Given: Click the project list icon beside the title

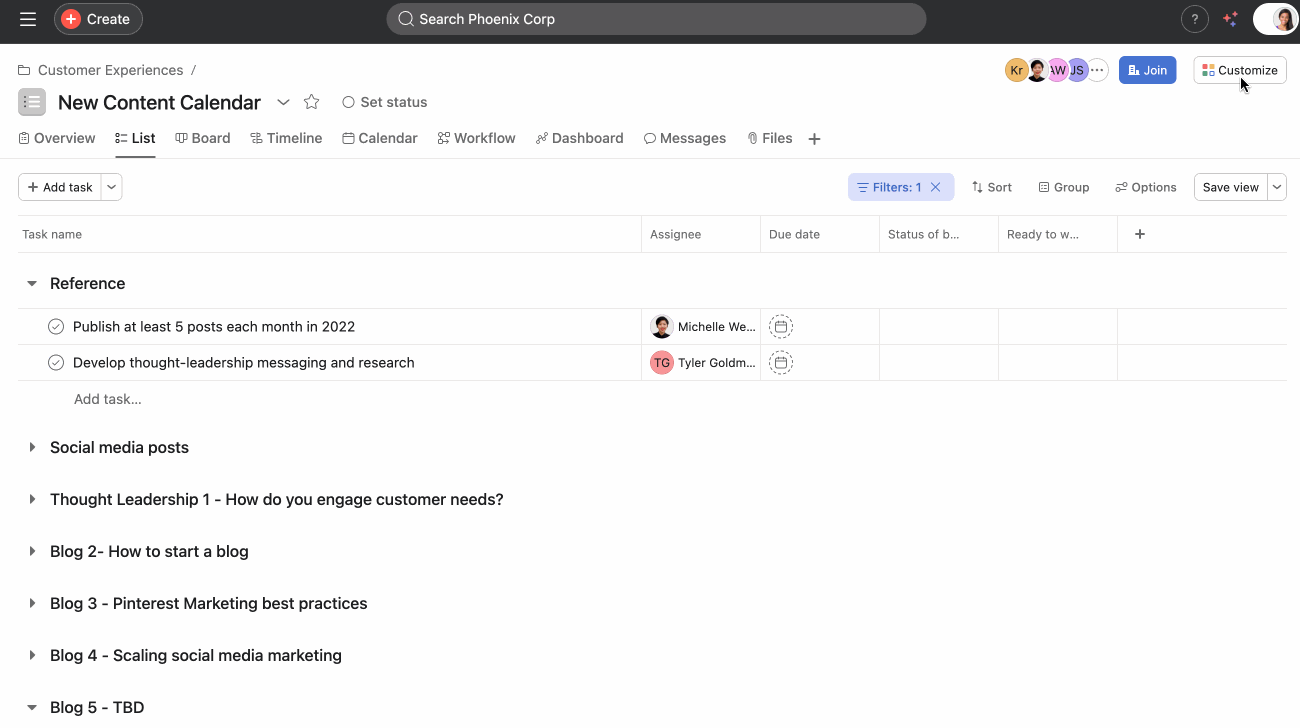Looking at the screenshot, I should tap(31, 101).
